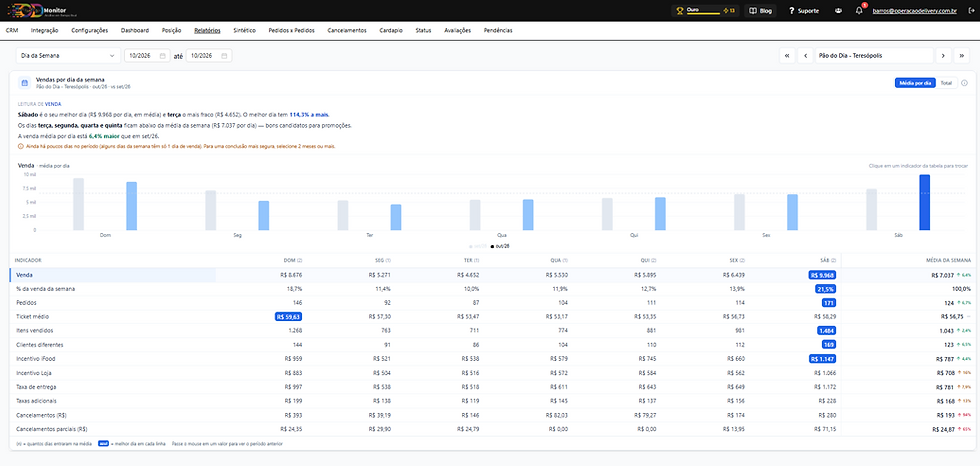Image resolution: width=980 pixels, height=466 pixels.
Task: Open the Posição menu item
Action: pyautogui.click(x=171, y=30)
